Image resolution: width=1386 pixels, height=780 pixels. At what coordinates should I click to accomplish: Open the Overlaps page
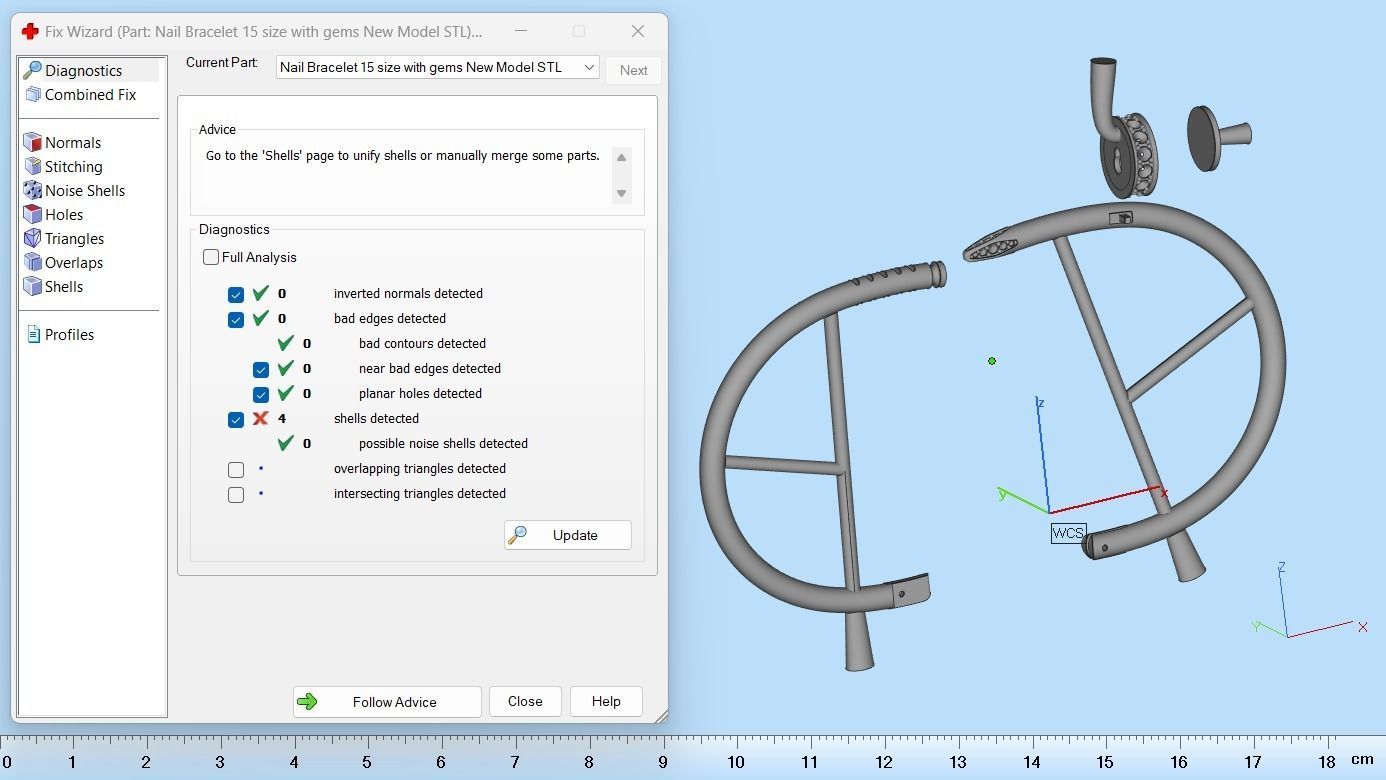click(73, 263)
